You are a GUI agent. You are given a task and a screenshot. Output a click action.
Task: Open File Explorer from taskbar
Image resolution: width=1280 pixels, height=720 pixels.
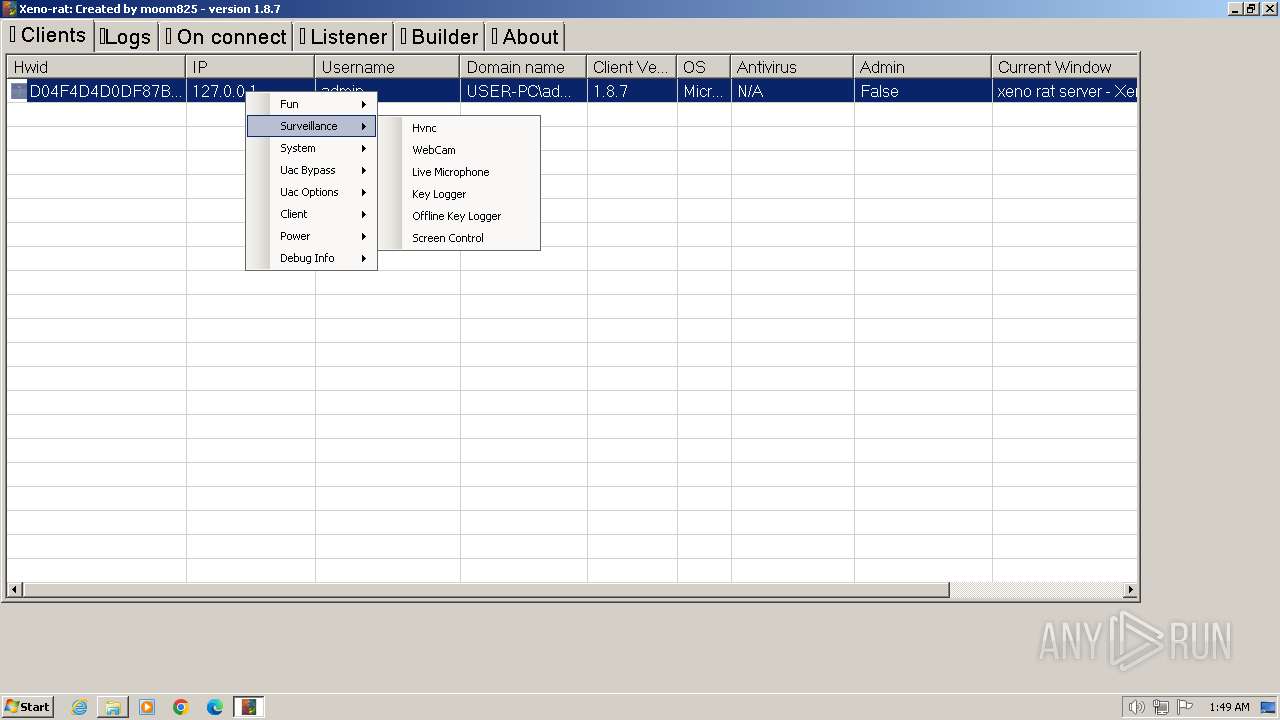click(x=113, y=707)
